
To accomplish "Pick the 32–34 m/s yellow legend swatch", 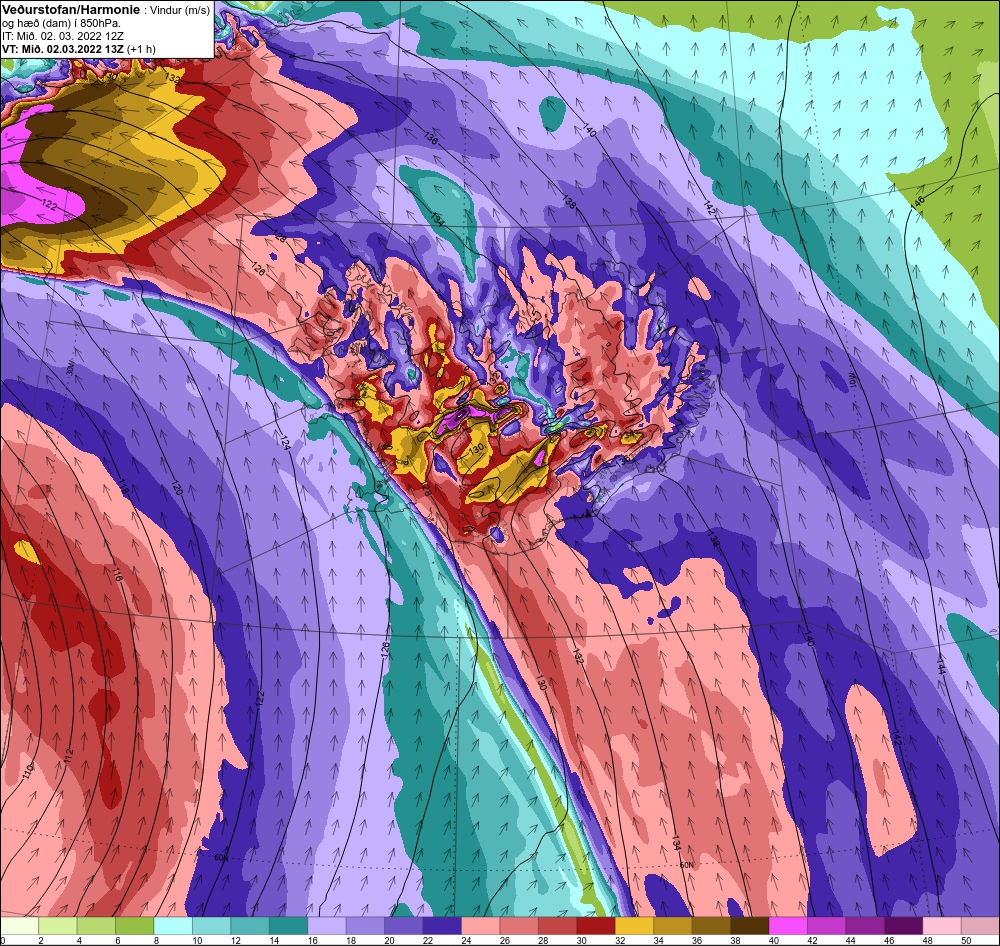I will (x=634, y=926).
